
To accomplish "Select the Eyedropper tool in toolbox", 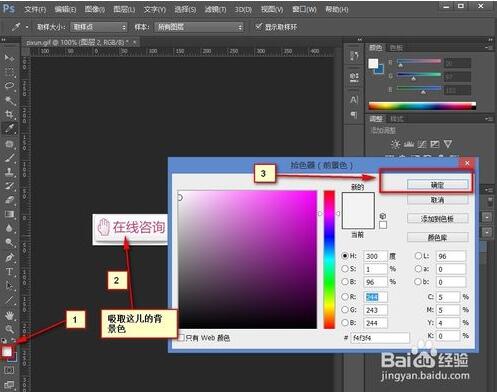I will [x=9, y=128].
